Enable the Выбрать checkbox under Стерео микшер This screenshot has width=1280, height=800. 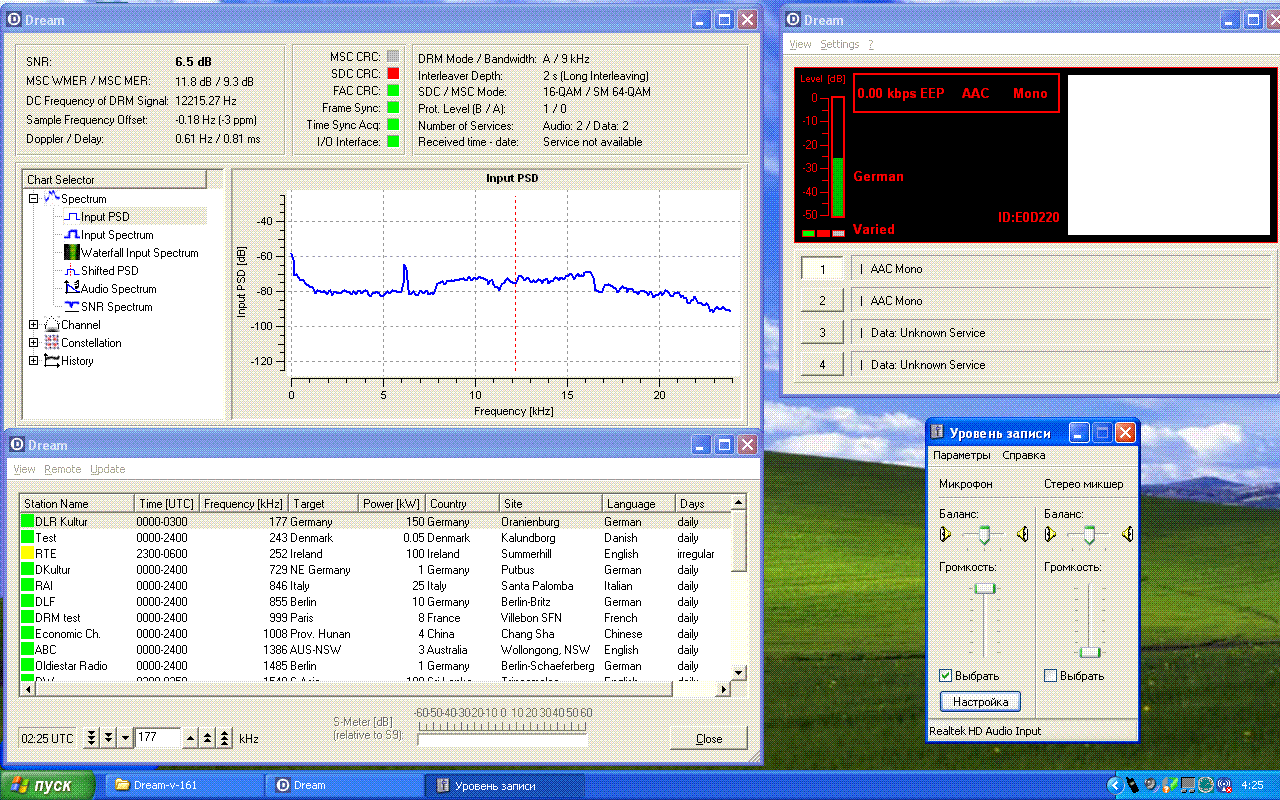tap(1051, 676)
